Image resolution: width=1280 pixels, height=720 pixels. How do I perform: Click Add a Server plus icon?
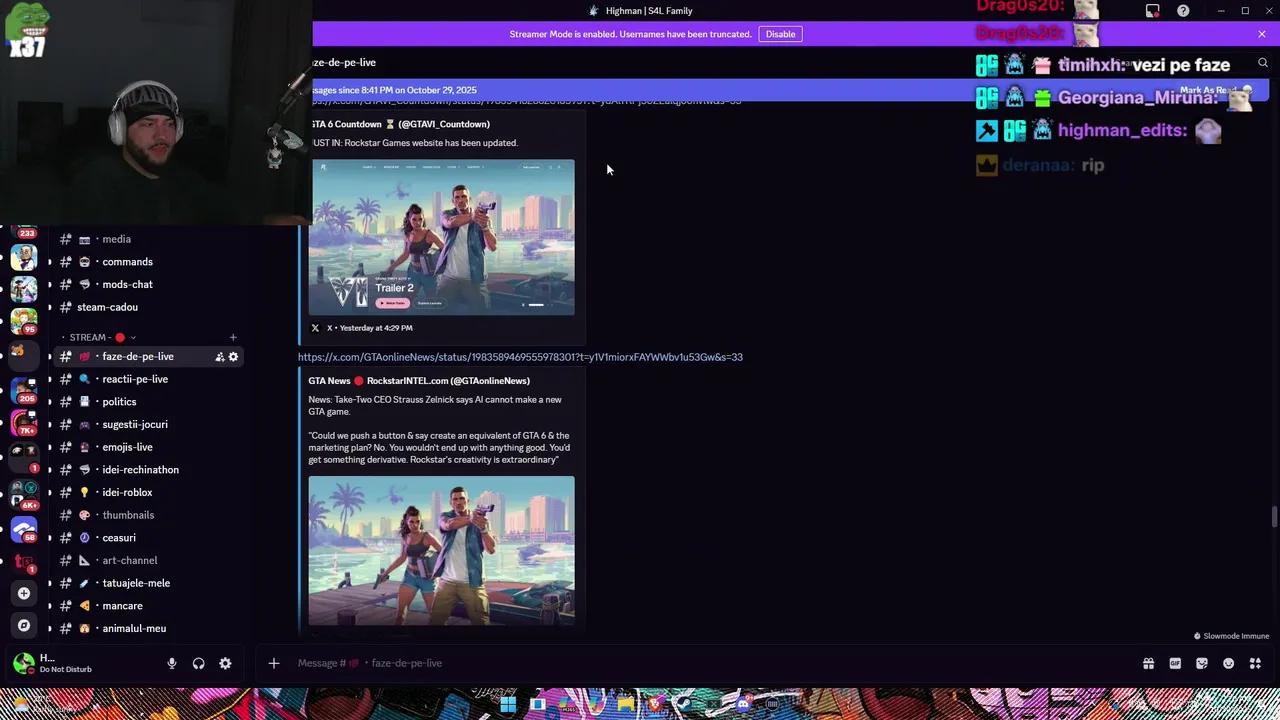24,593
